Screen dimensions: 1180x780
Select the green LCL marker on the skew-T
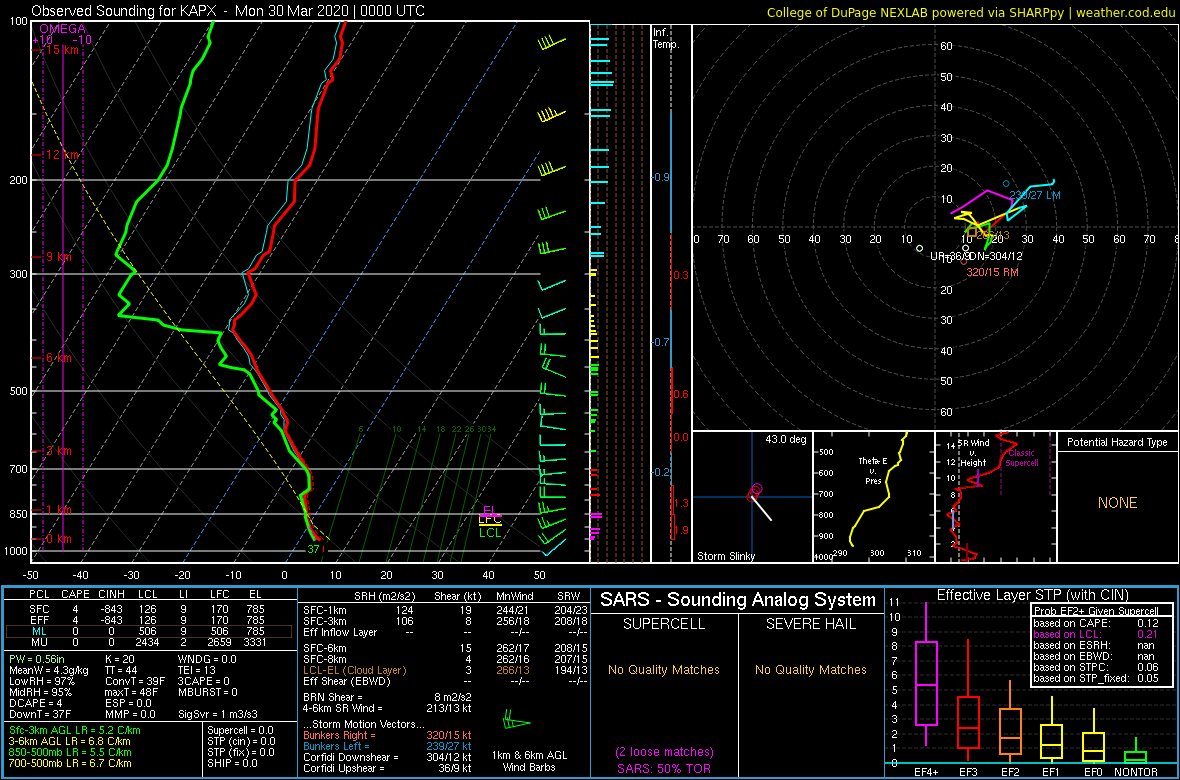click(x=490, y=532)
